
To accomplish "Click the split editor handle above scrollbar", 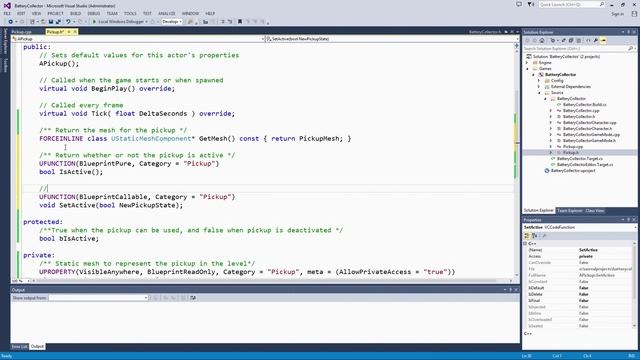I will (516, 45).
